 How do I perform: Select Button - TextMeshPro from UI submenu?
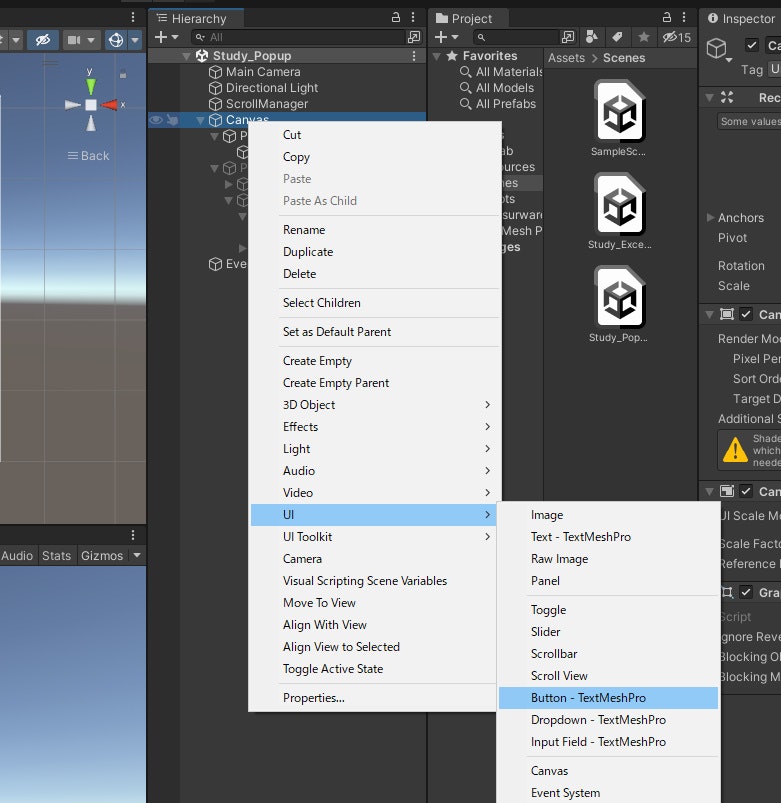point(608,698)
